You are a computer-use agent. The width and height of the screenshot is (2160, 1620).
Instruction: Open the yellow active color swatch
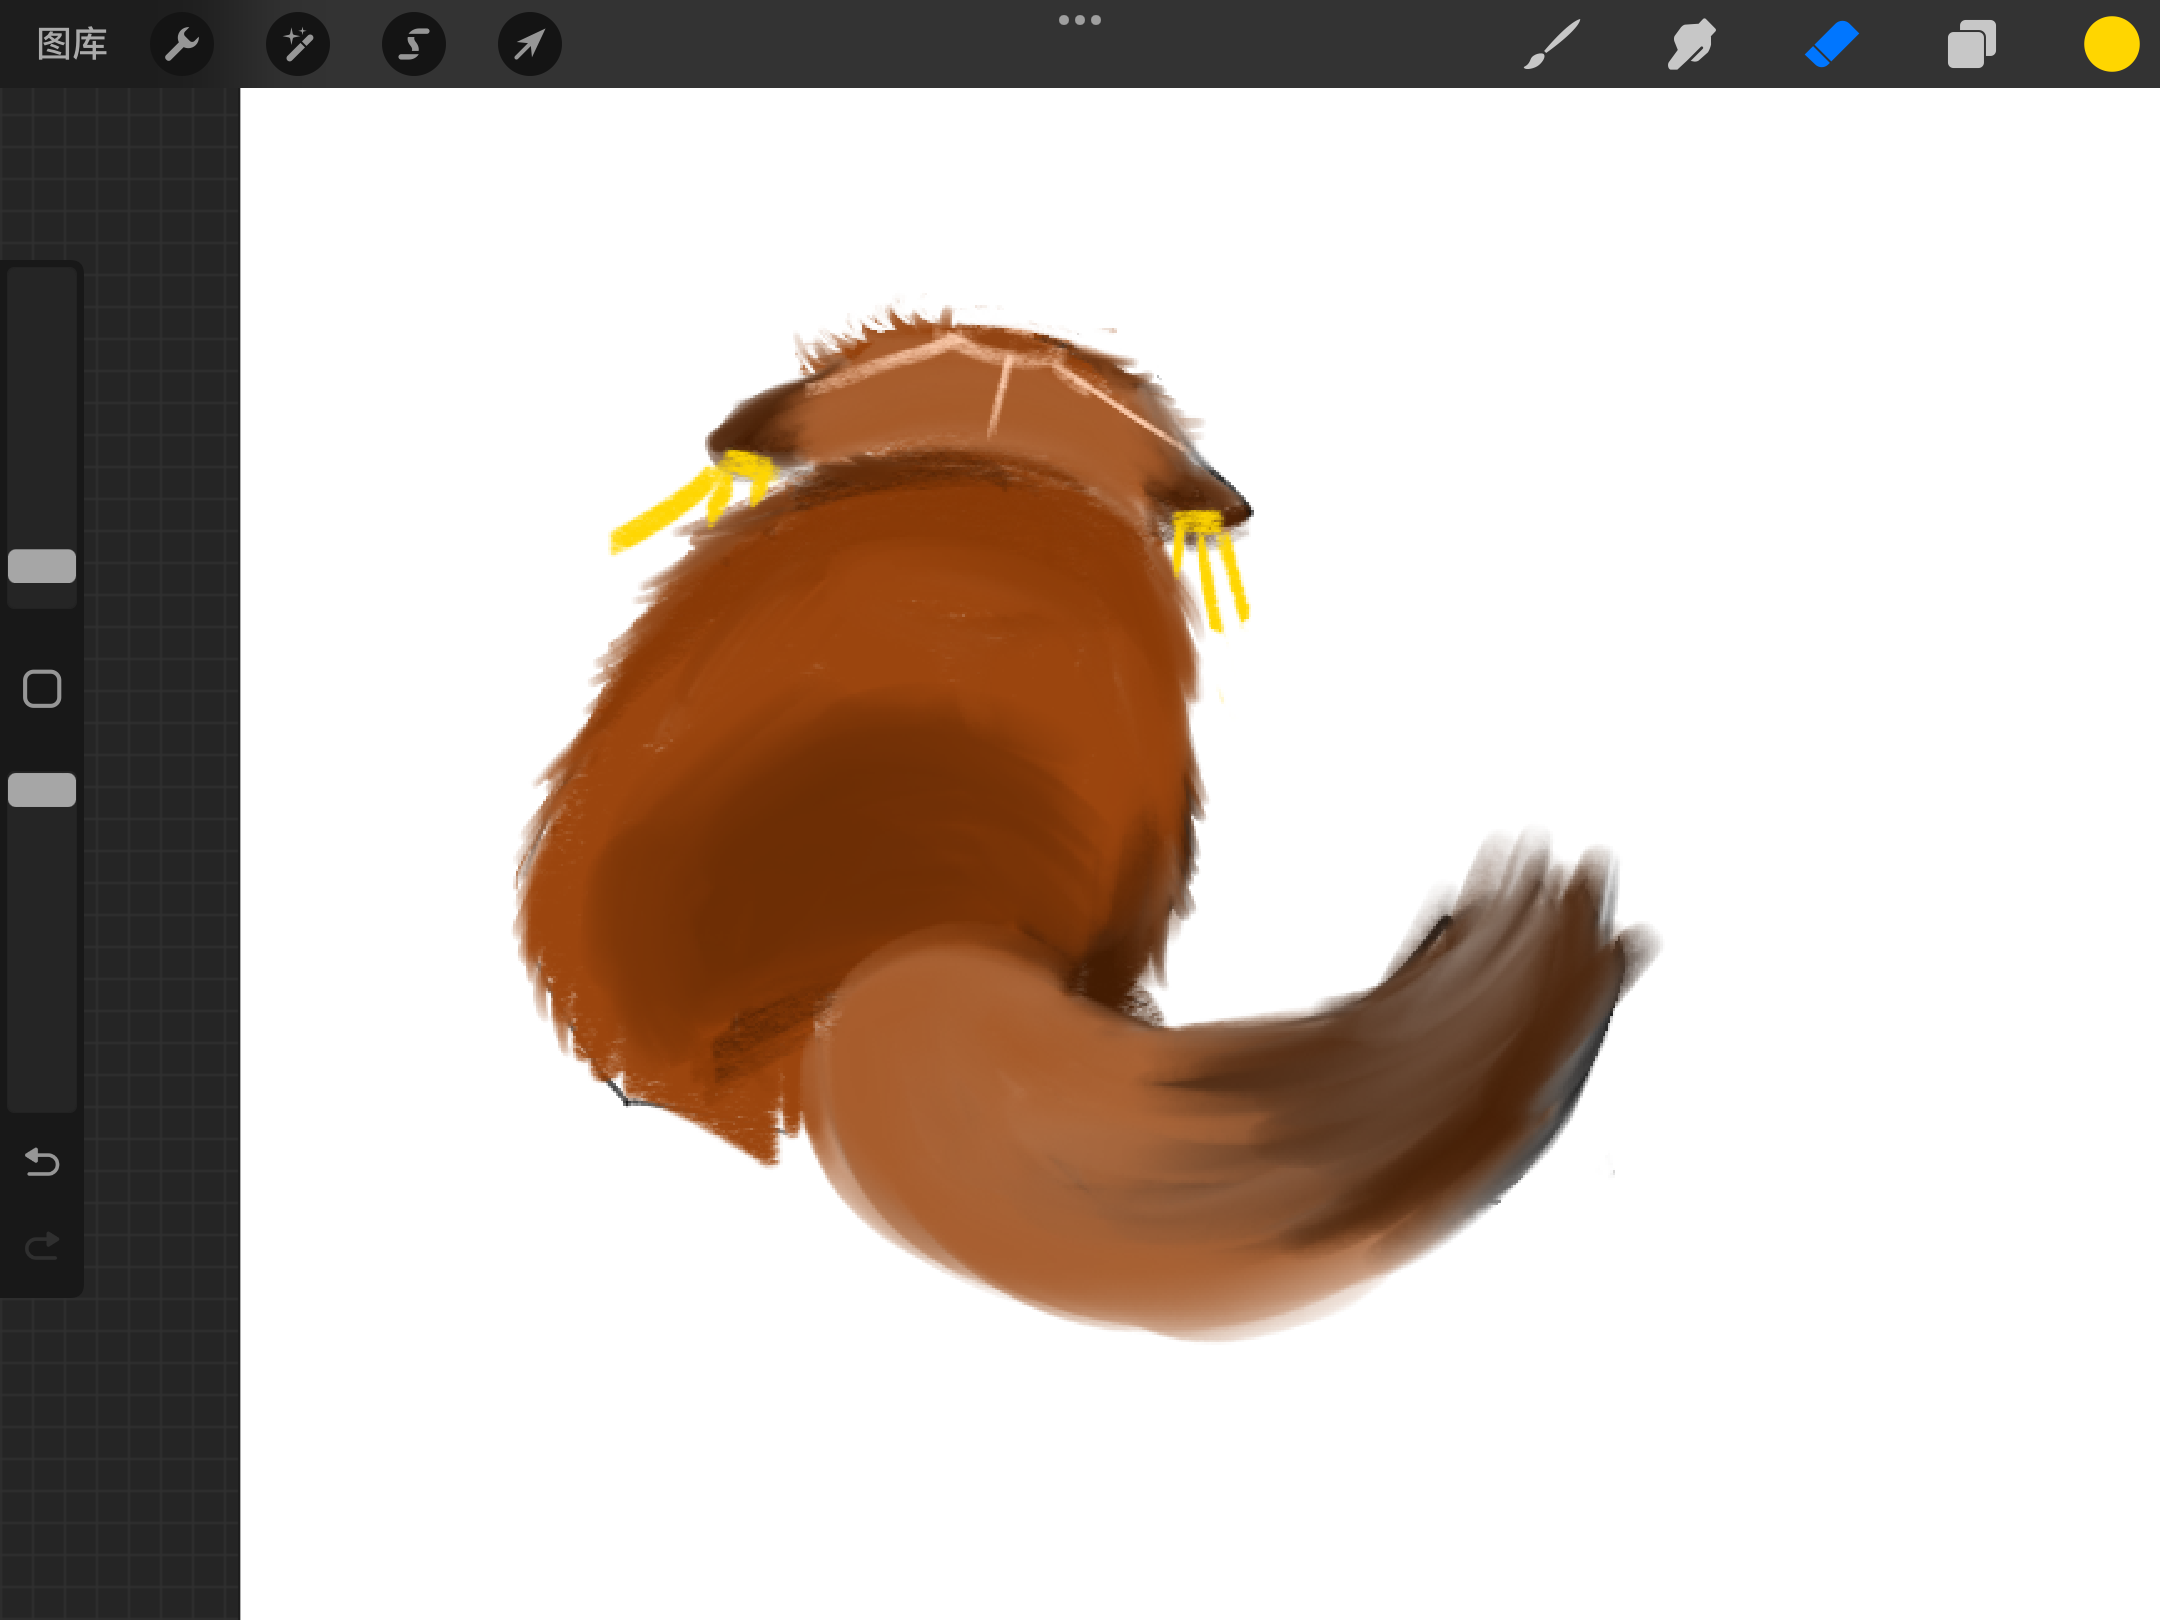pos(2111,44)
